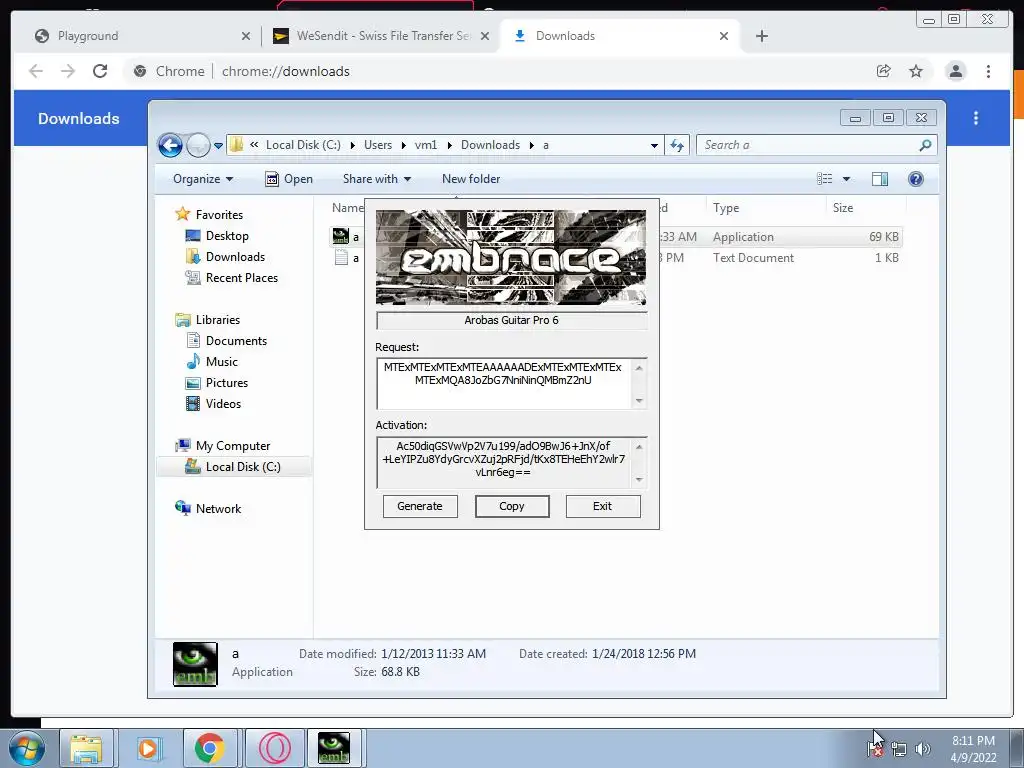1024x768 pixels.
Task: Switch to the WeSendit tab
Action: click(x=383, y=36)
